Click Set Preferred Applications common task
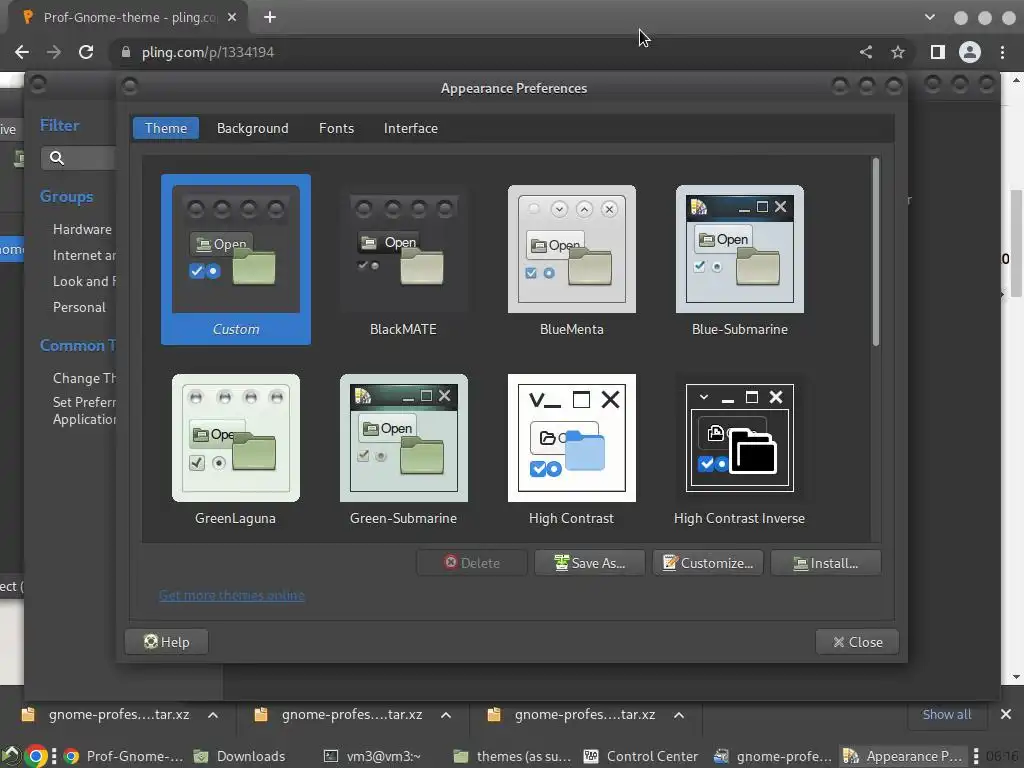This screenshot has height=768, width=1024. click(84, 411)
